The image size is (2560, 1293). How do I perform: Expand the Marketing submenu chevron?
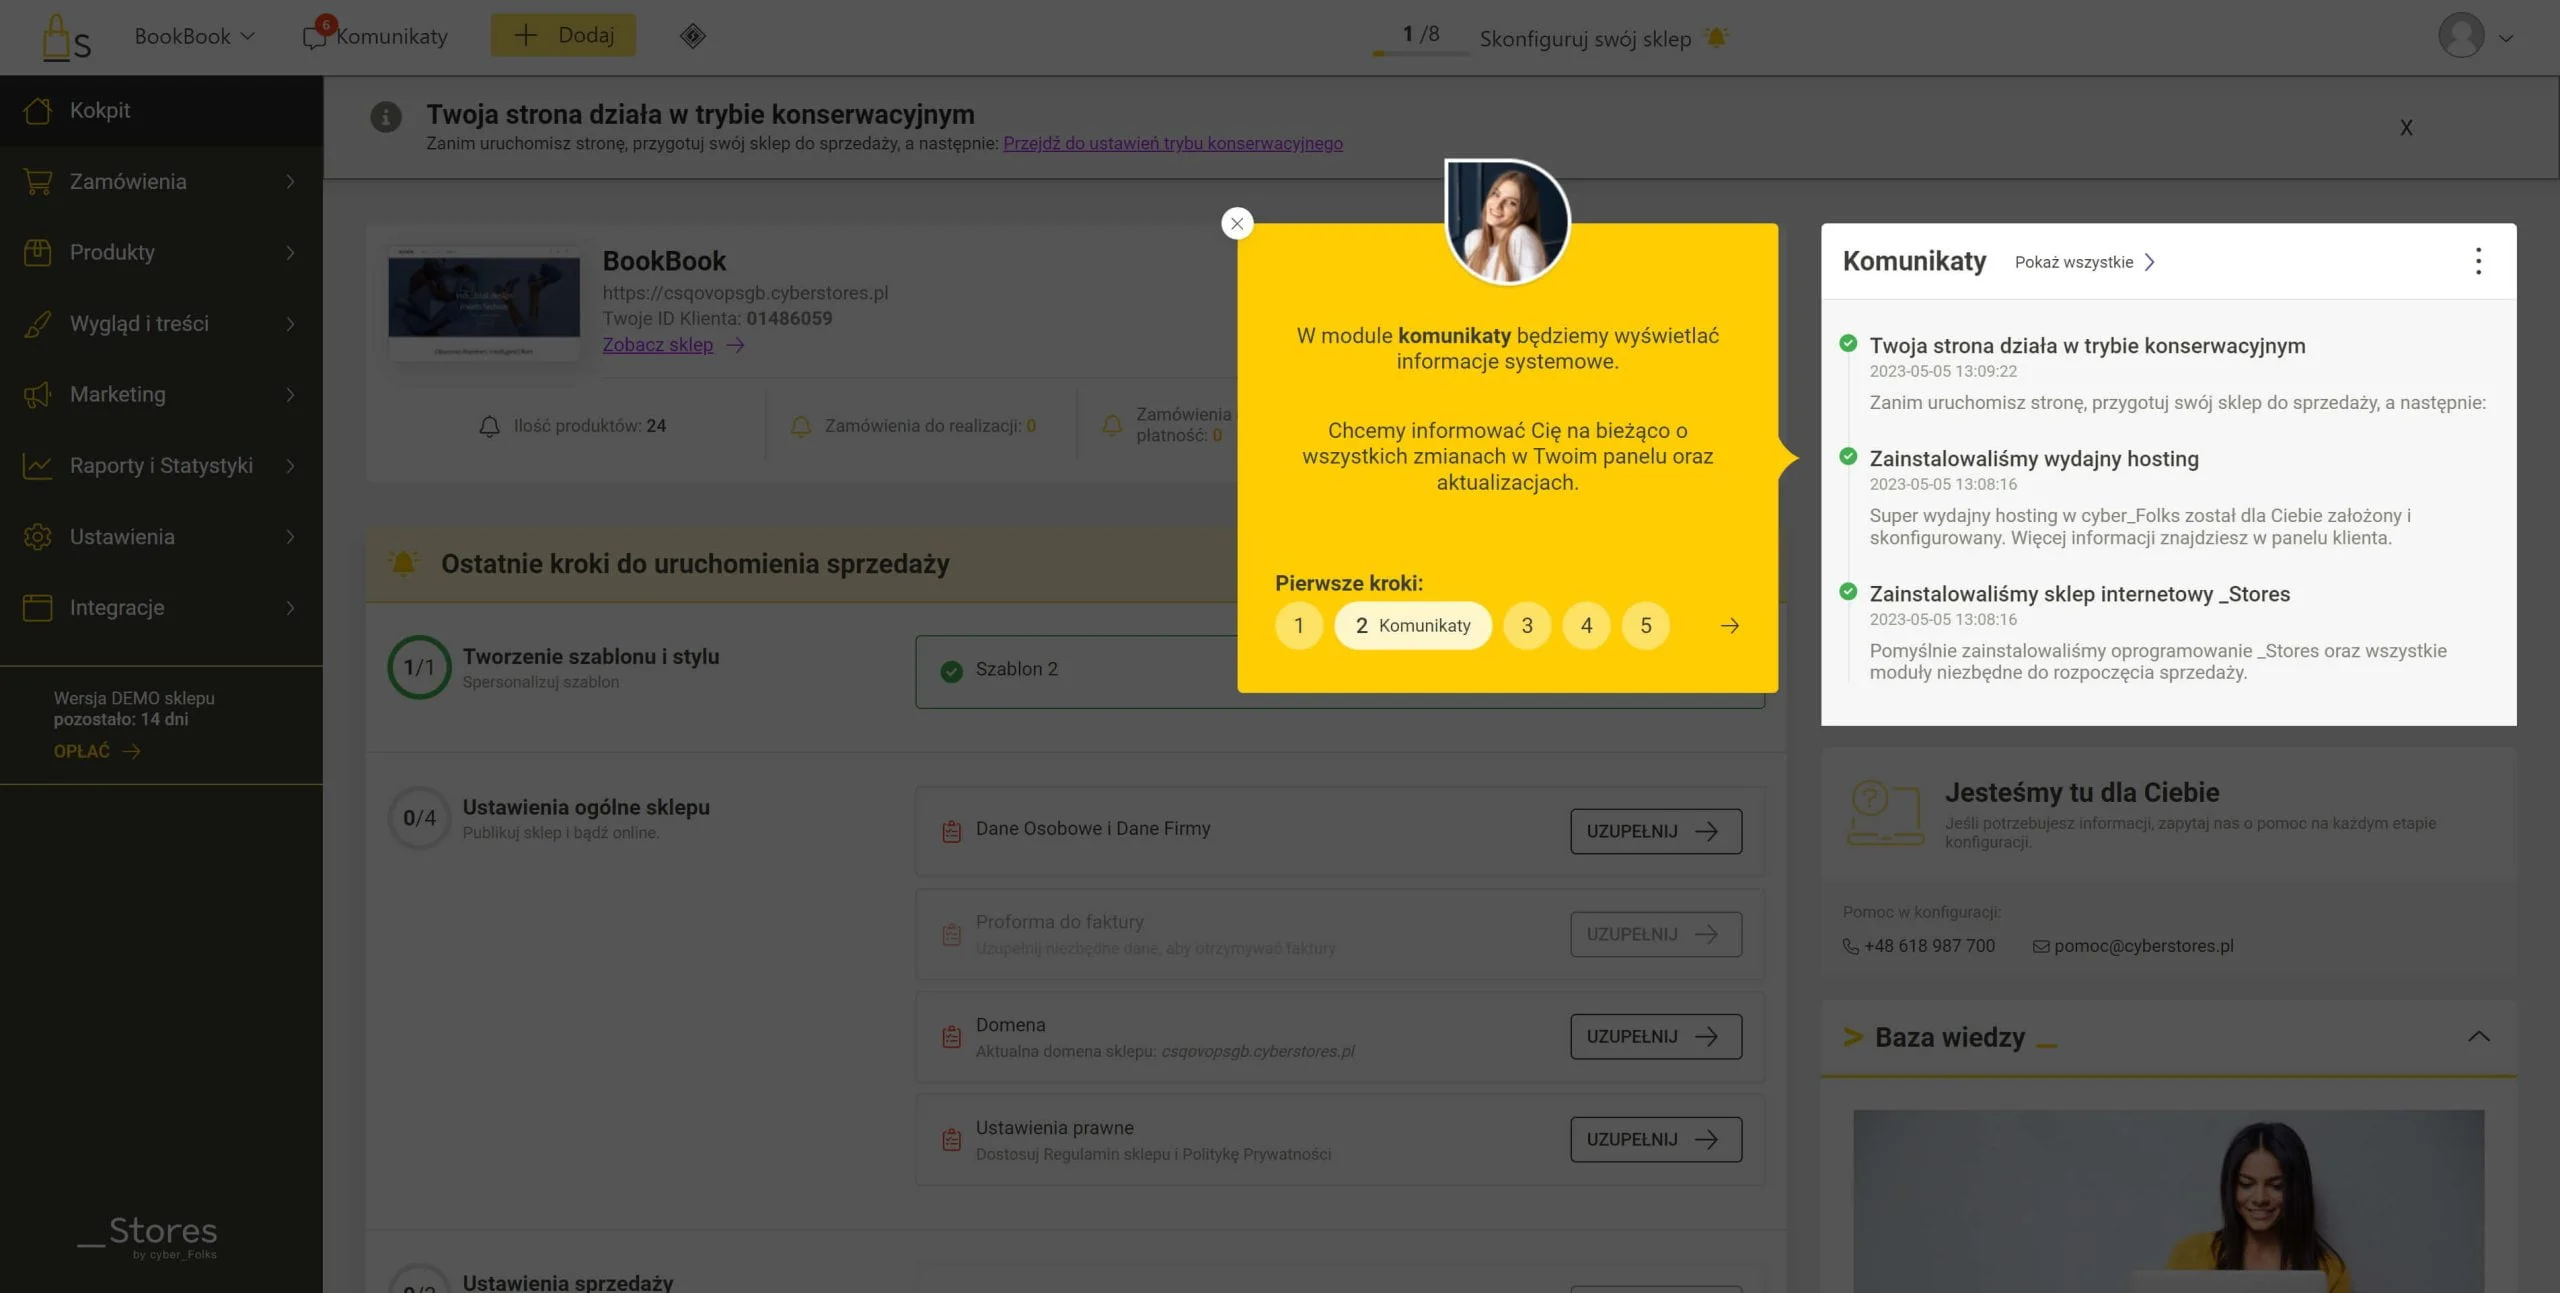click(290, 394)
